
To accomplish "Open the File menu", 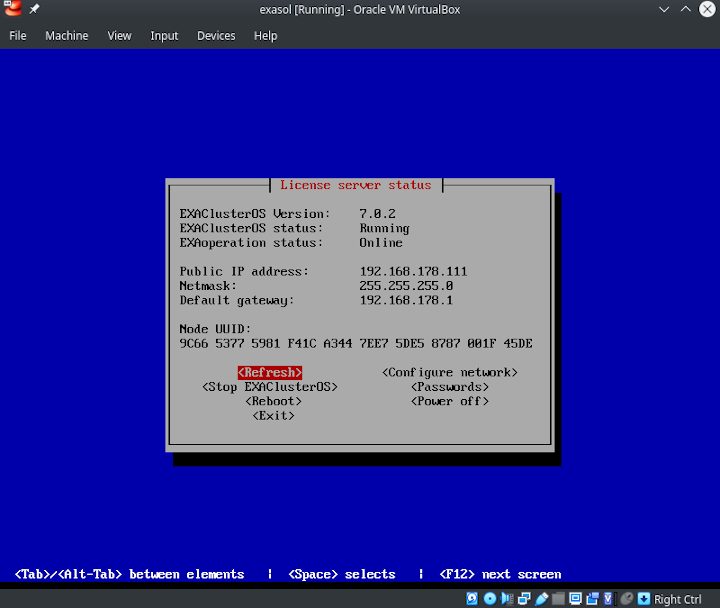I will click(17, 36).
